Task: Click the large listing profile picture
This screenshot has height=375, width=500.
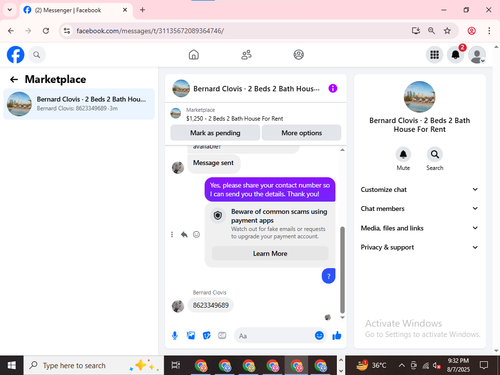Action: coord(419,97)
